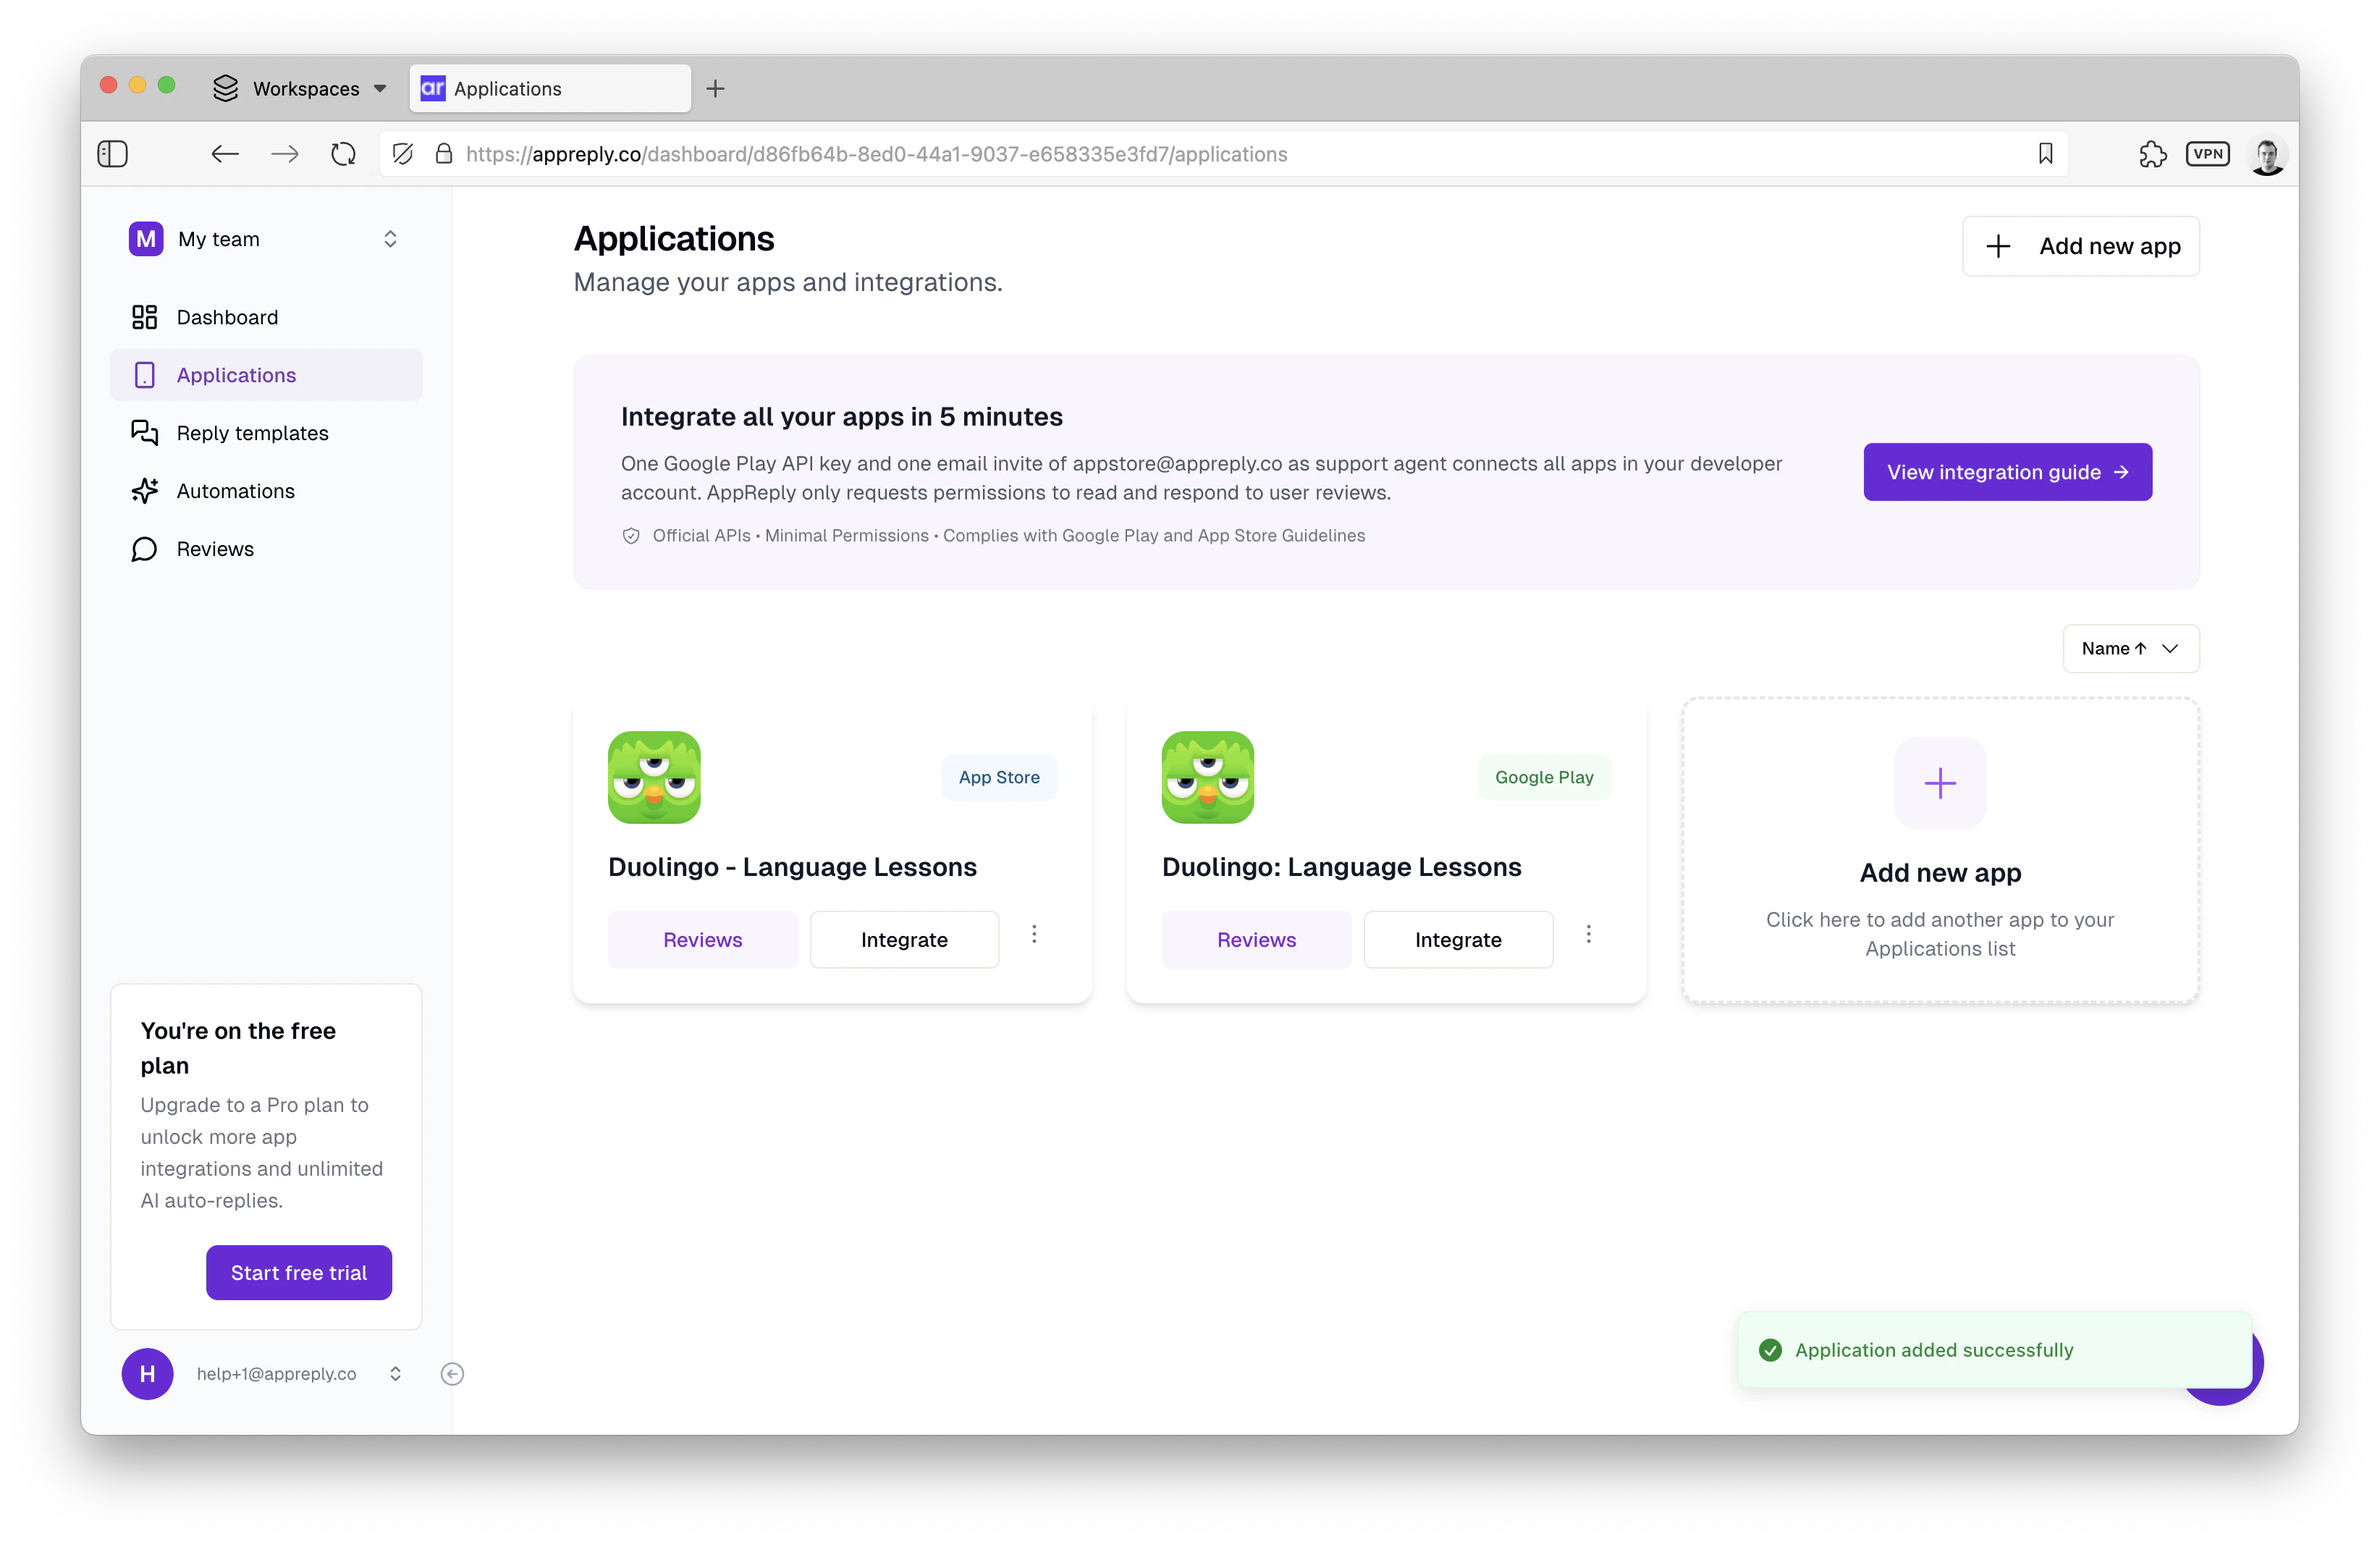2380x1542 pixels.
Task: Click the Duolingo - Language Lessons title
Action: pos(792,867)
